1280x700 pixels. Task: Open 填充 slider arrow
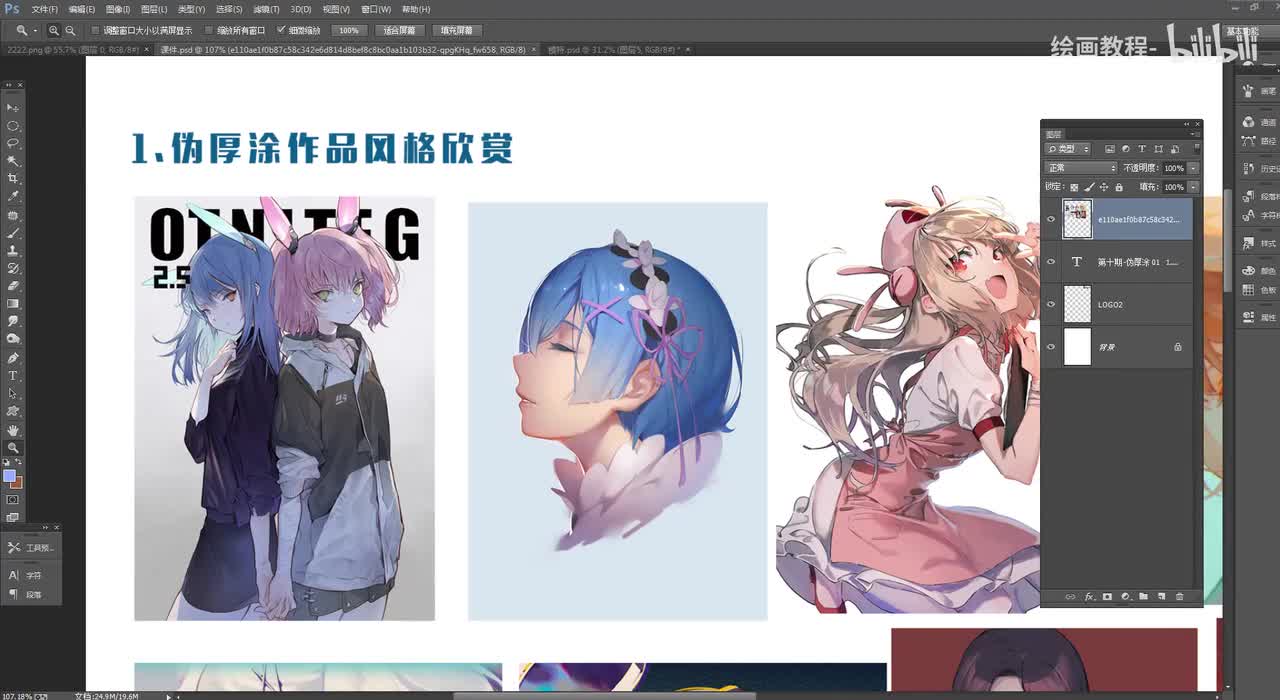pyautogui.click(x=1193, y=187)
